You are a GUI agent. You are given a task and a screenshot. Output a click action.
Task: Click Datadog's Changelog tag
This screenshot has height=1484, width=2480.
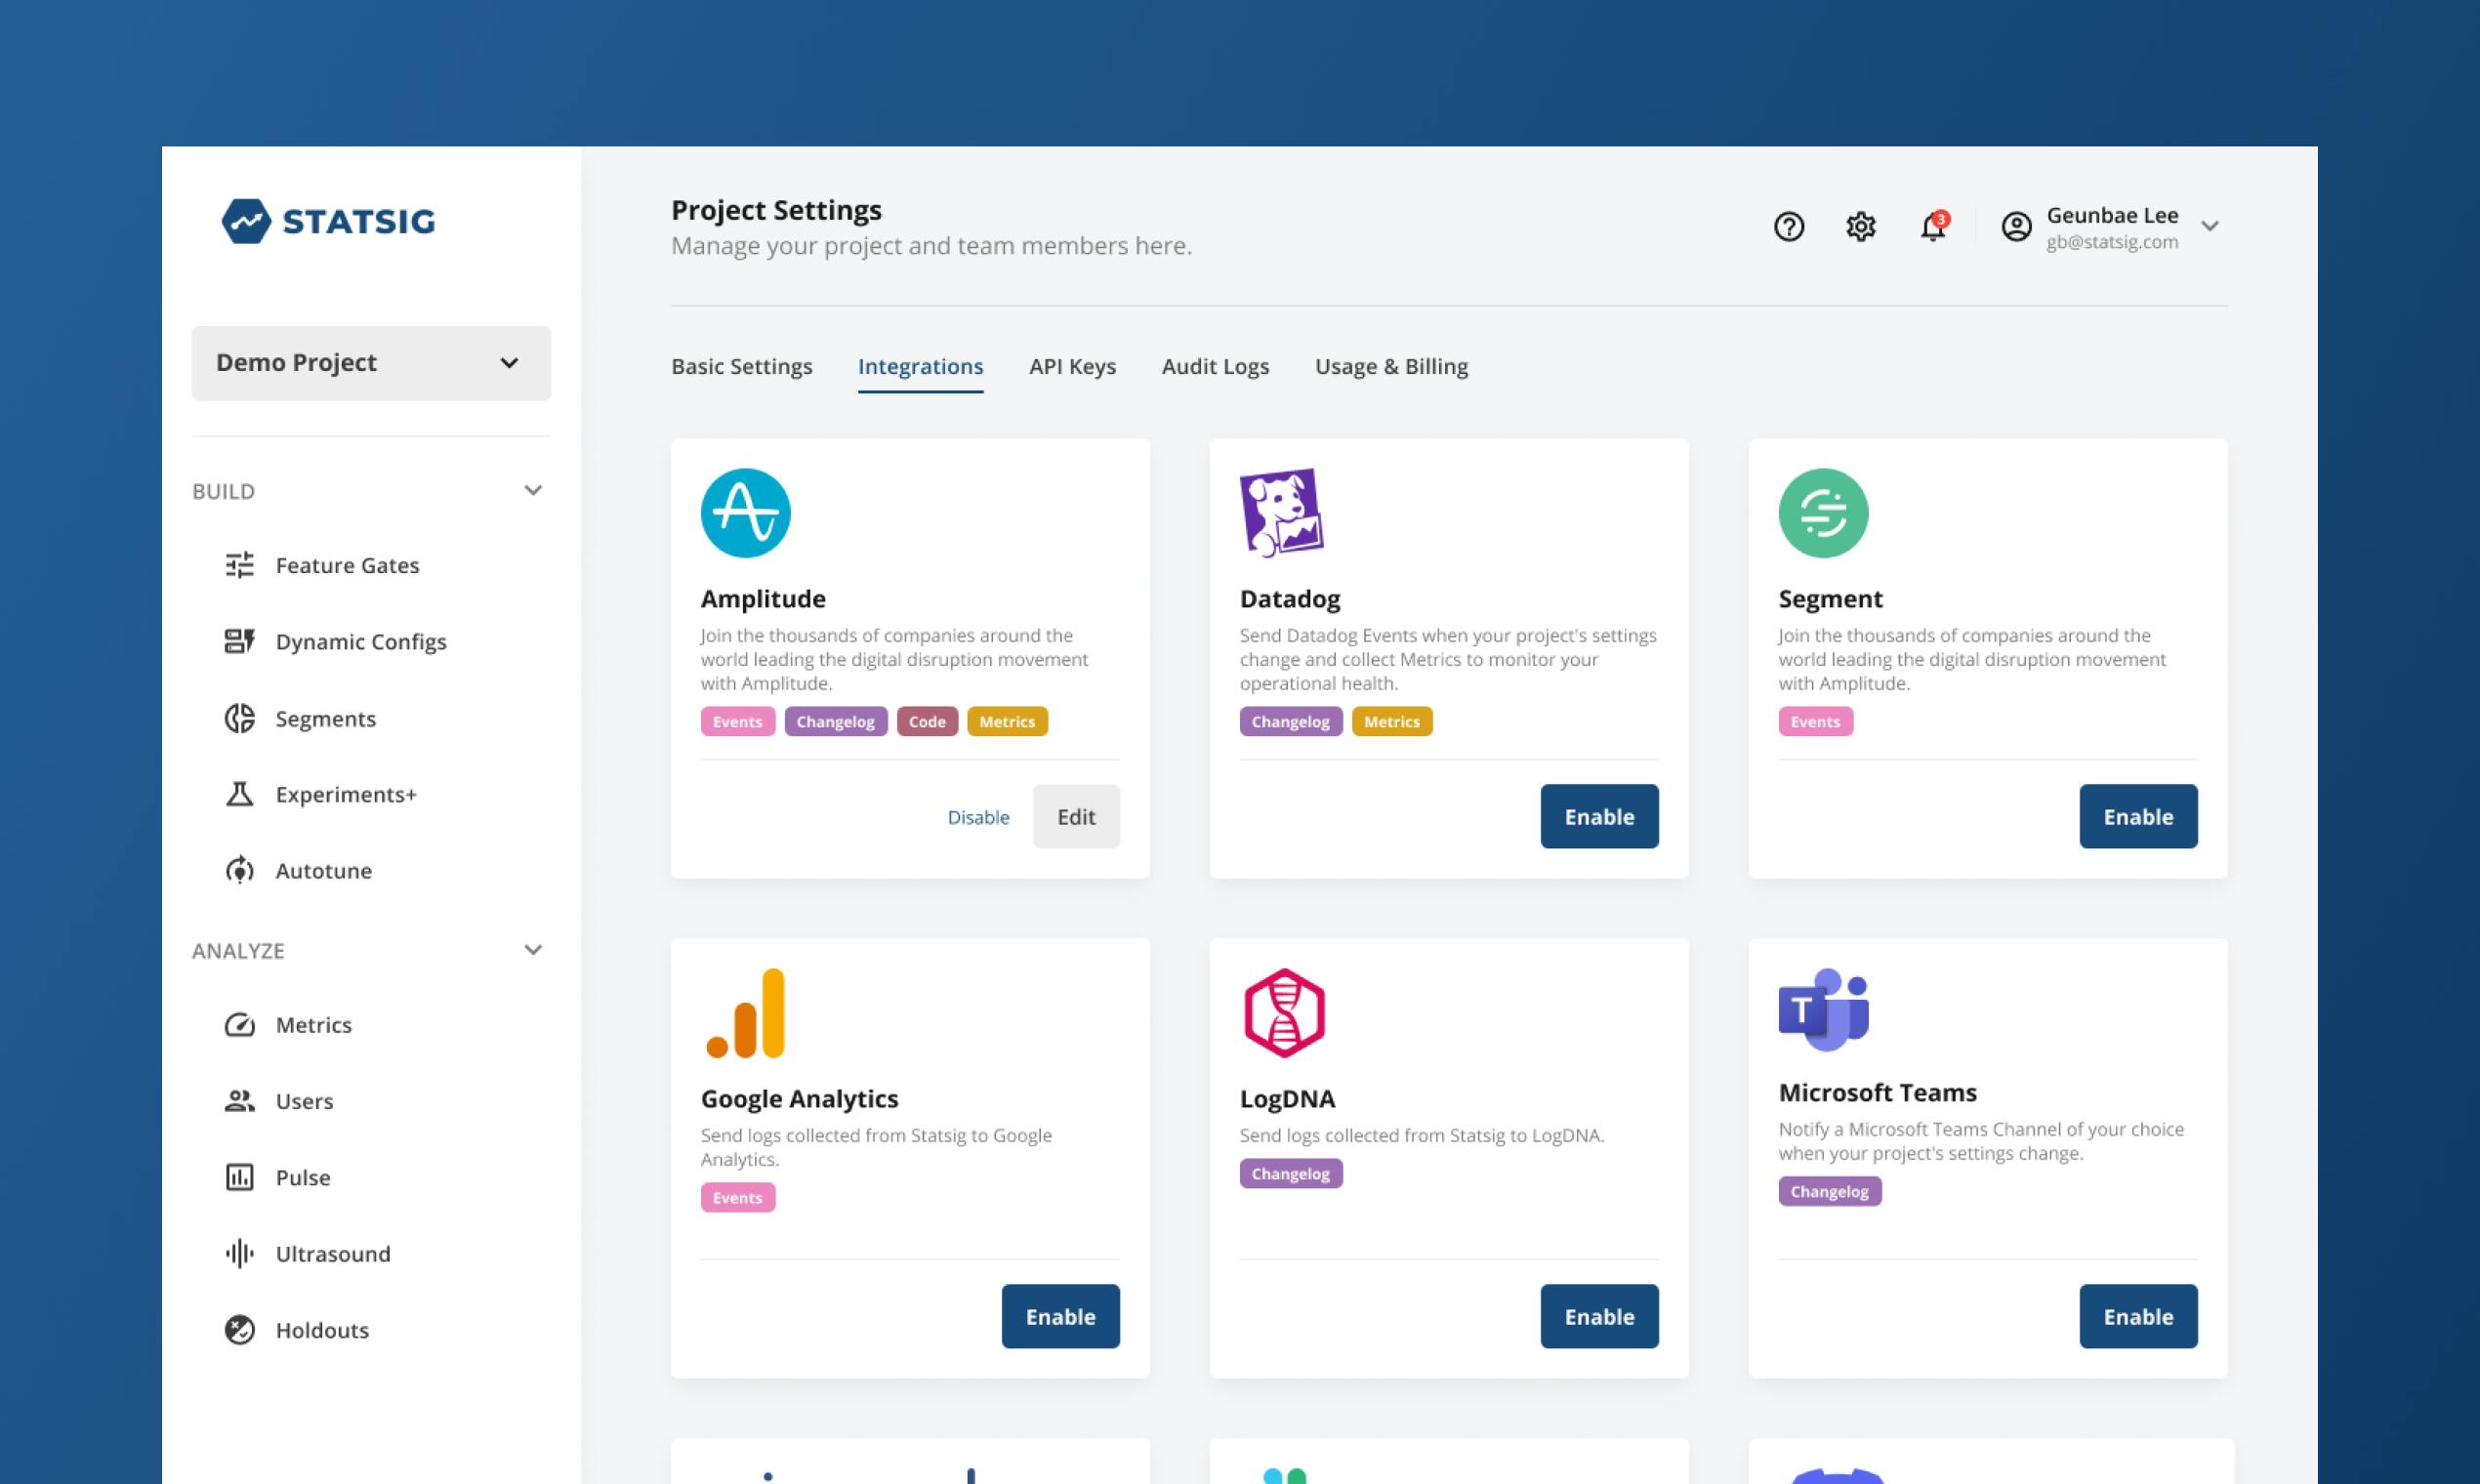[1290, 721]
